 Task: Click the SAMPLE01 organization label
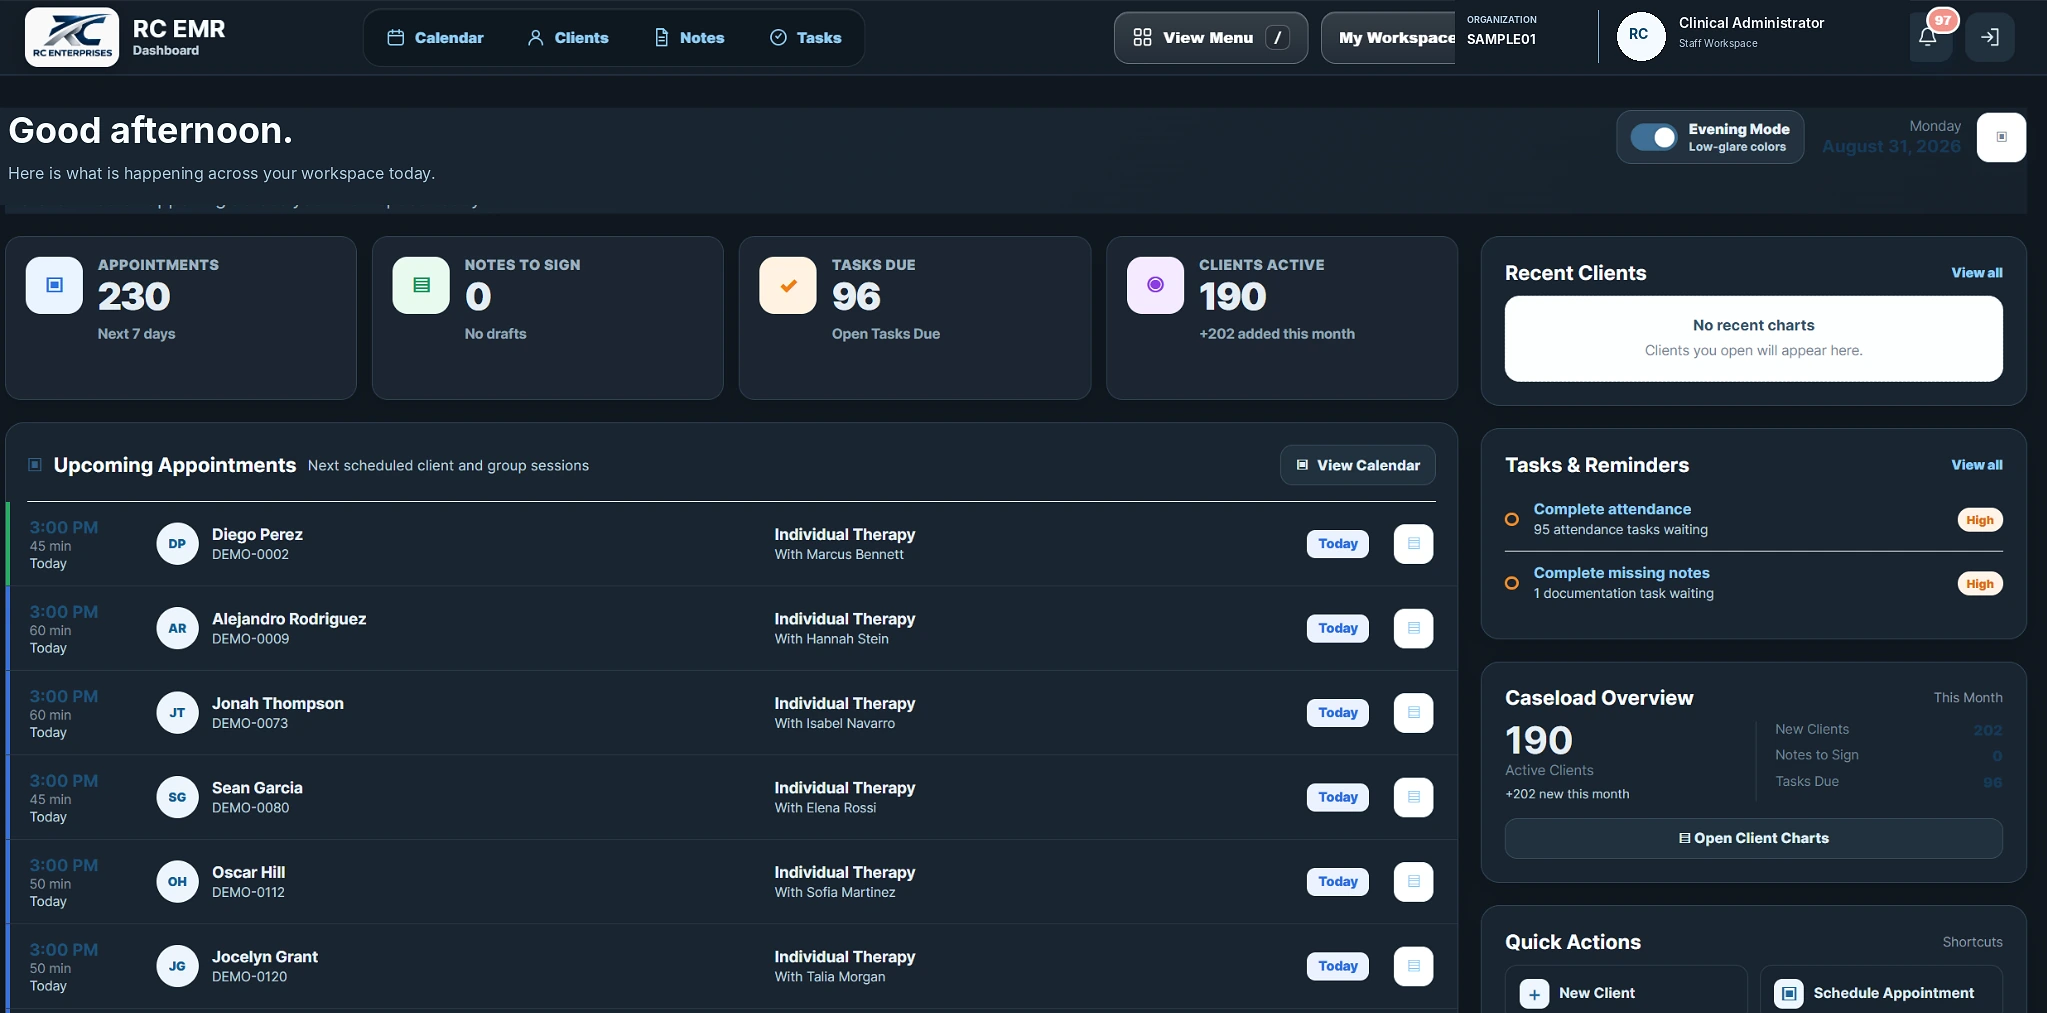coord(1501,39)
